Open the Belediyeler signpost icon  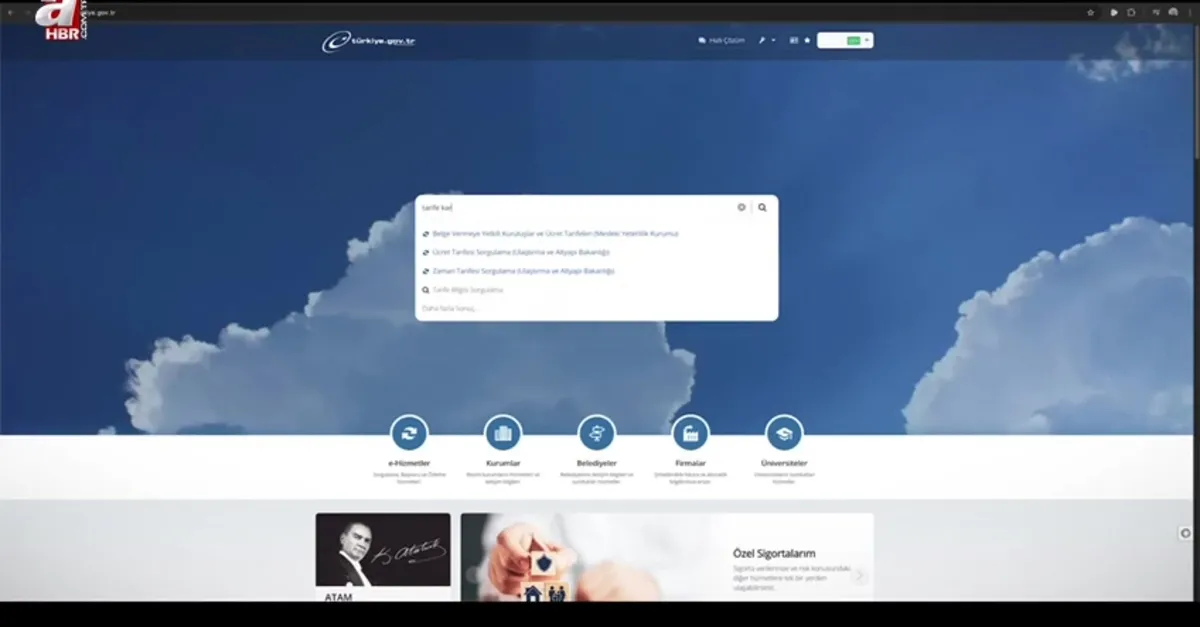coord(597,433)
